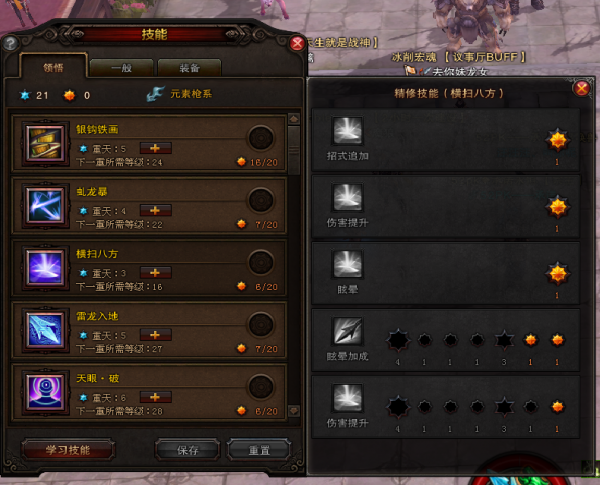
Task: Click the 学习技能 button
Action: [68, 450]
